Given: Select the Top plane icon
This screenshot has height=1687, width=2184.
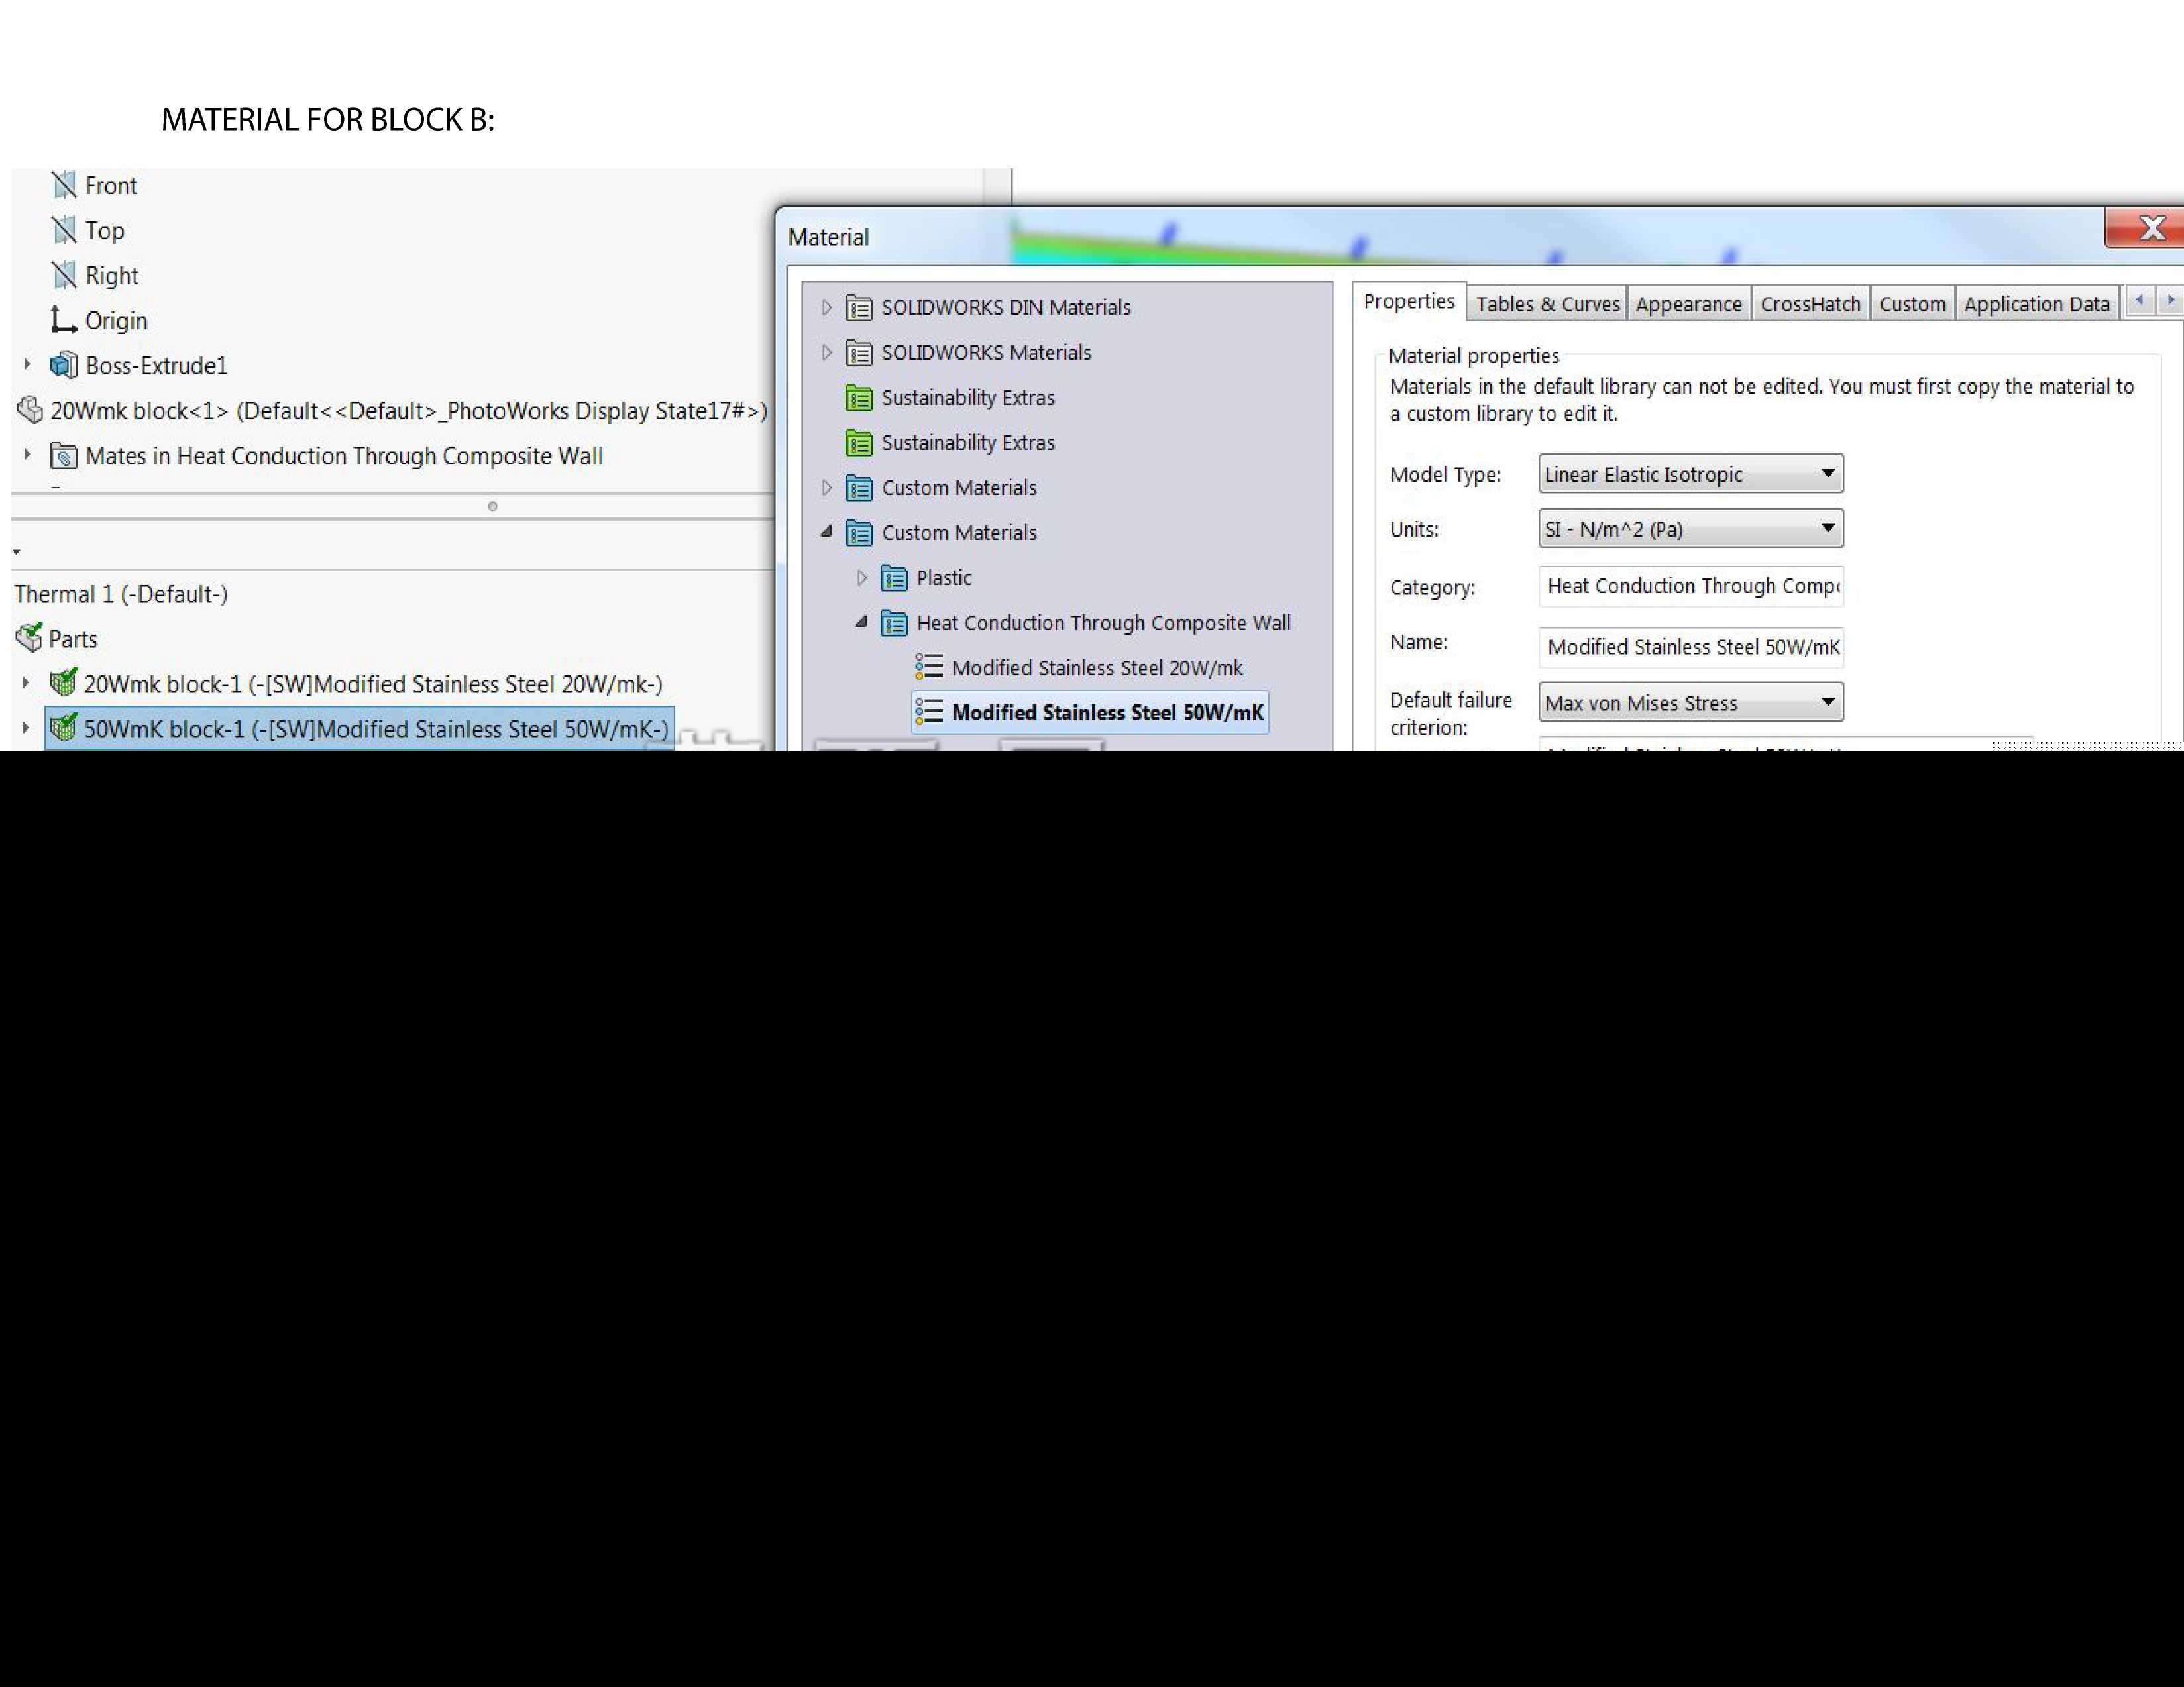Looking at the screenshot, I should [64, 230].
